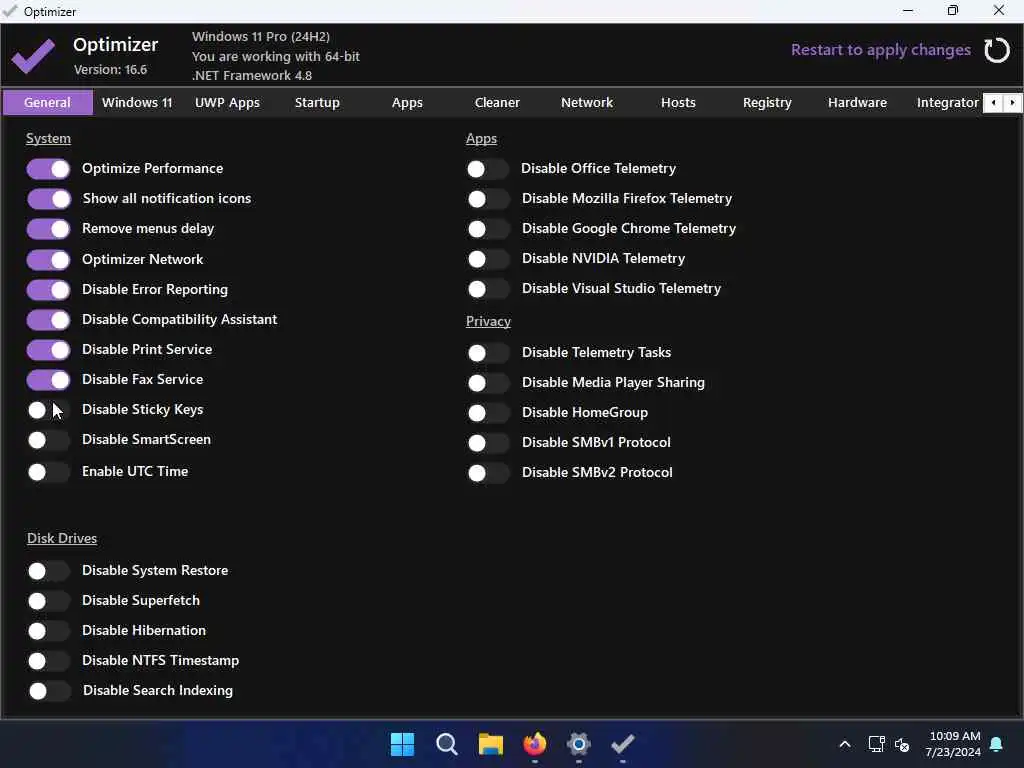Image resolution: width=1024 pixels, height=768 pixels.
Task: Open the Network tab
Action: (587, 103)
